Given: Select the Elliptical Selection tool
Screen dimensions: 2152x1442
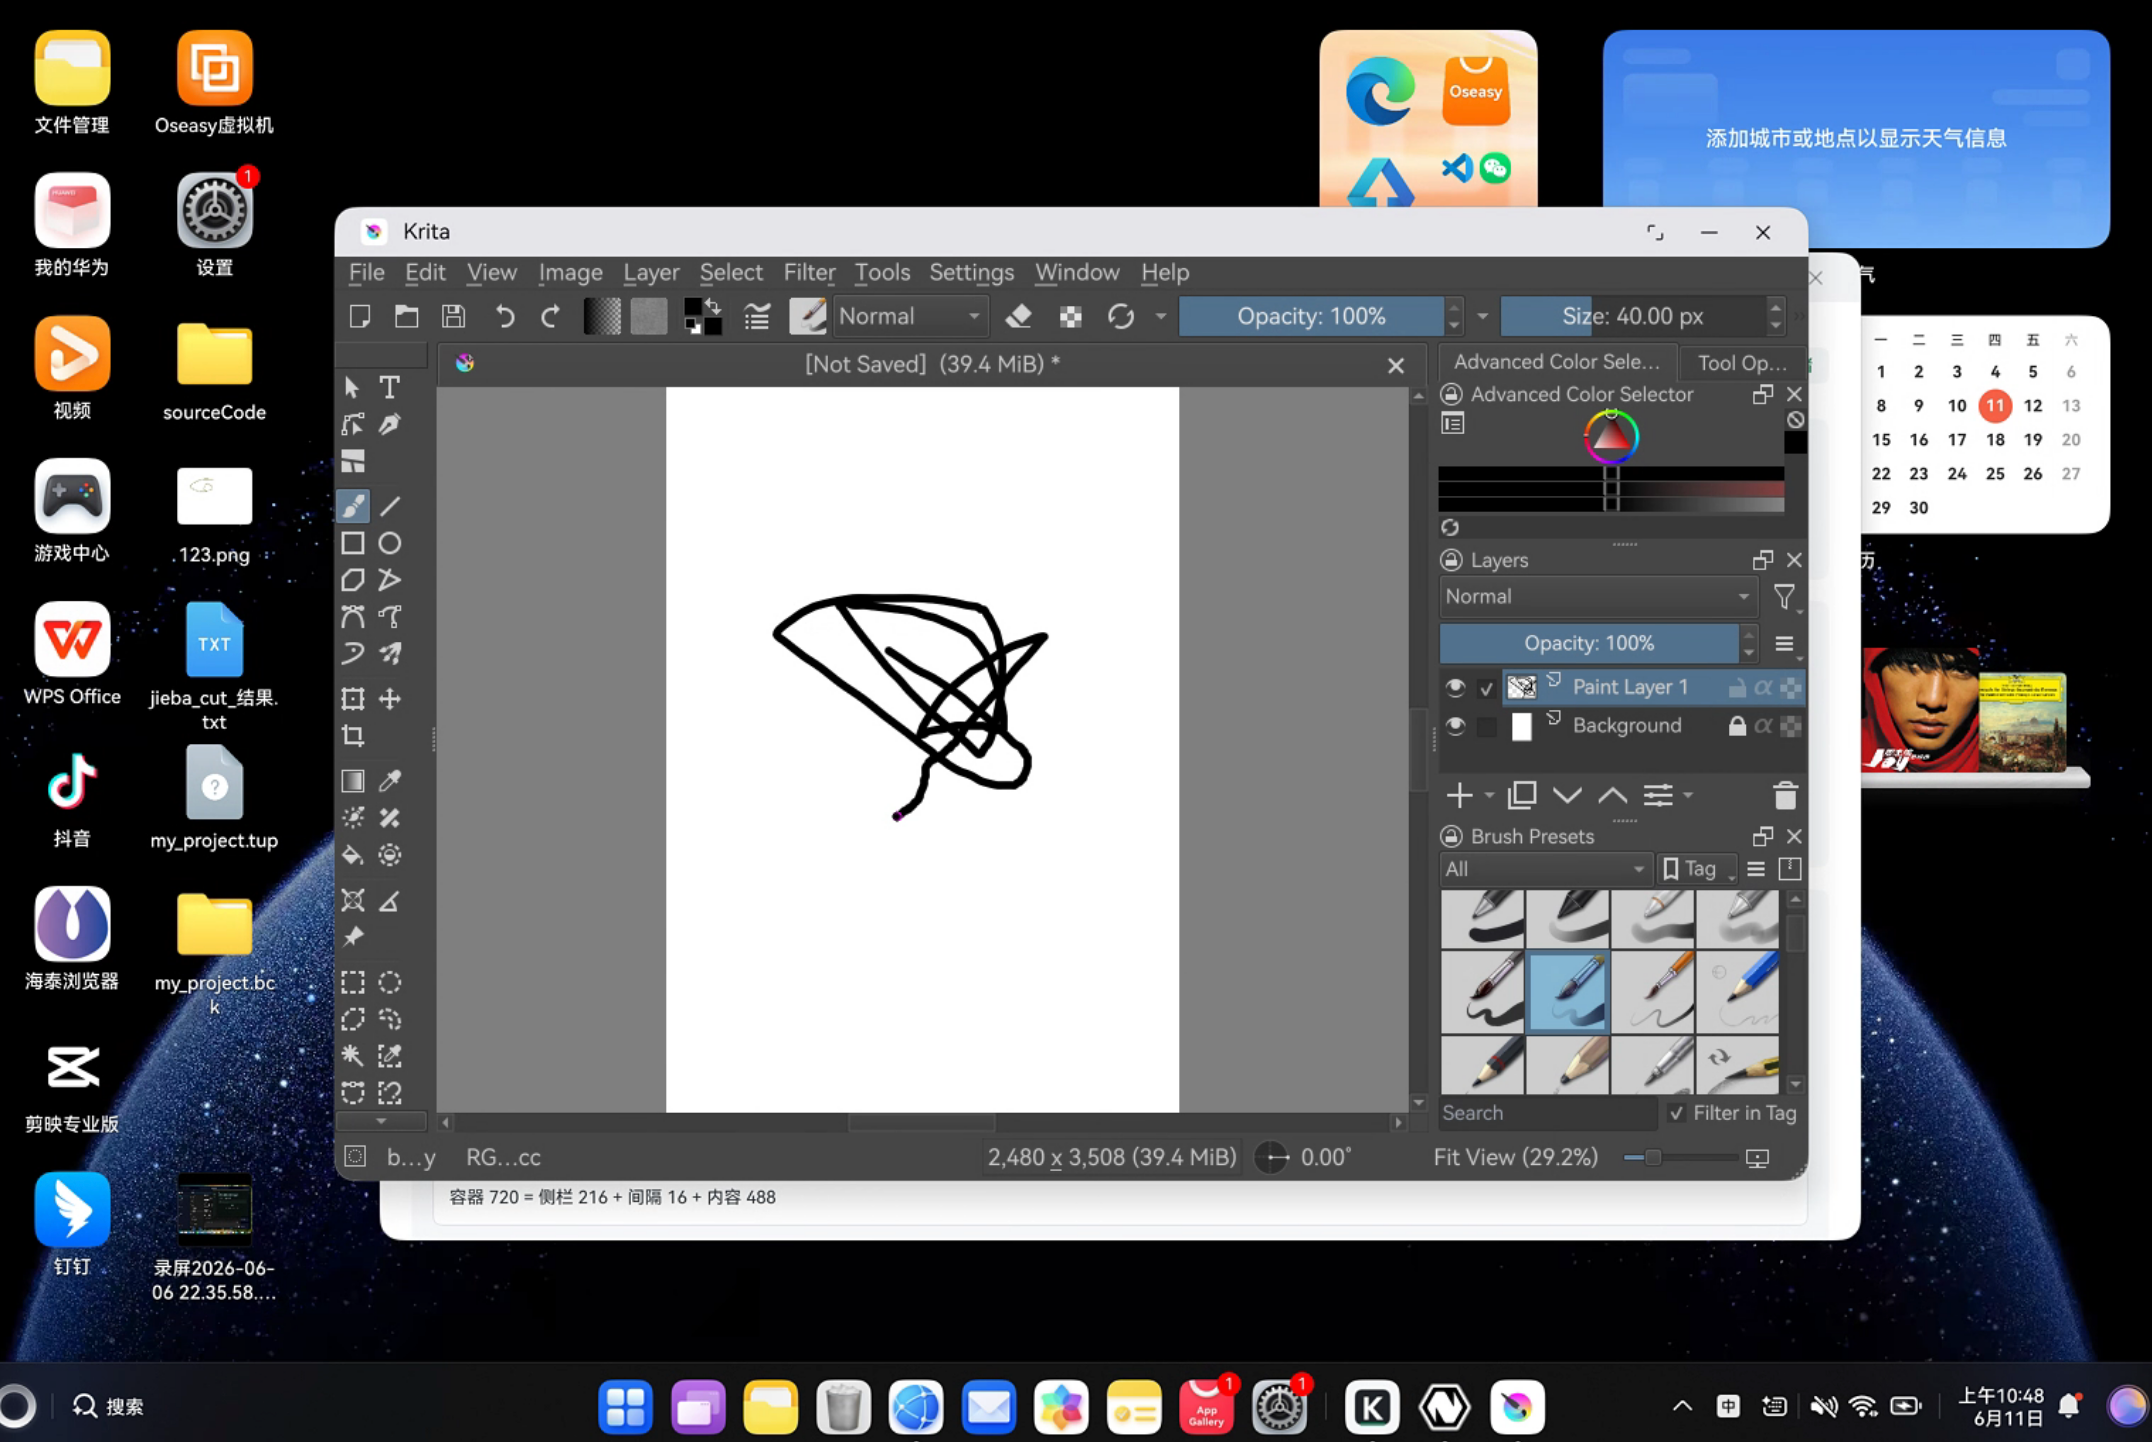Looking at the screenshot, I should click(x=389, y=982).
